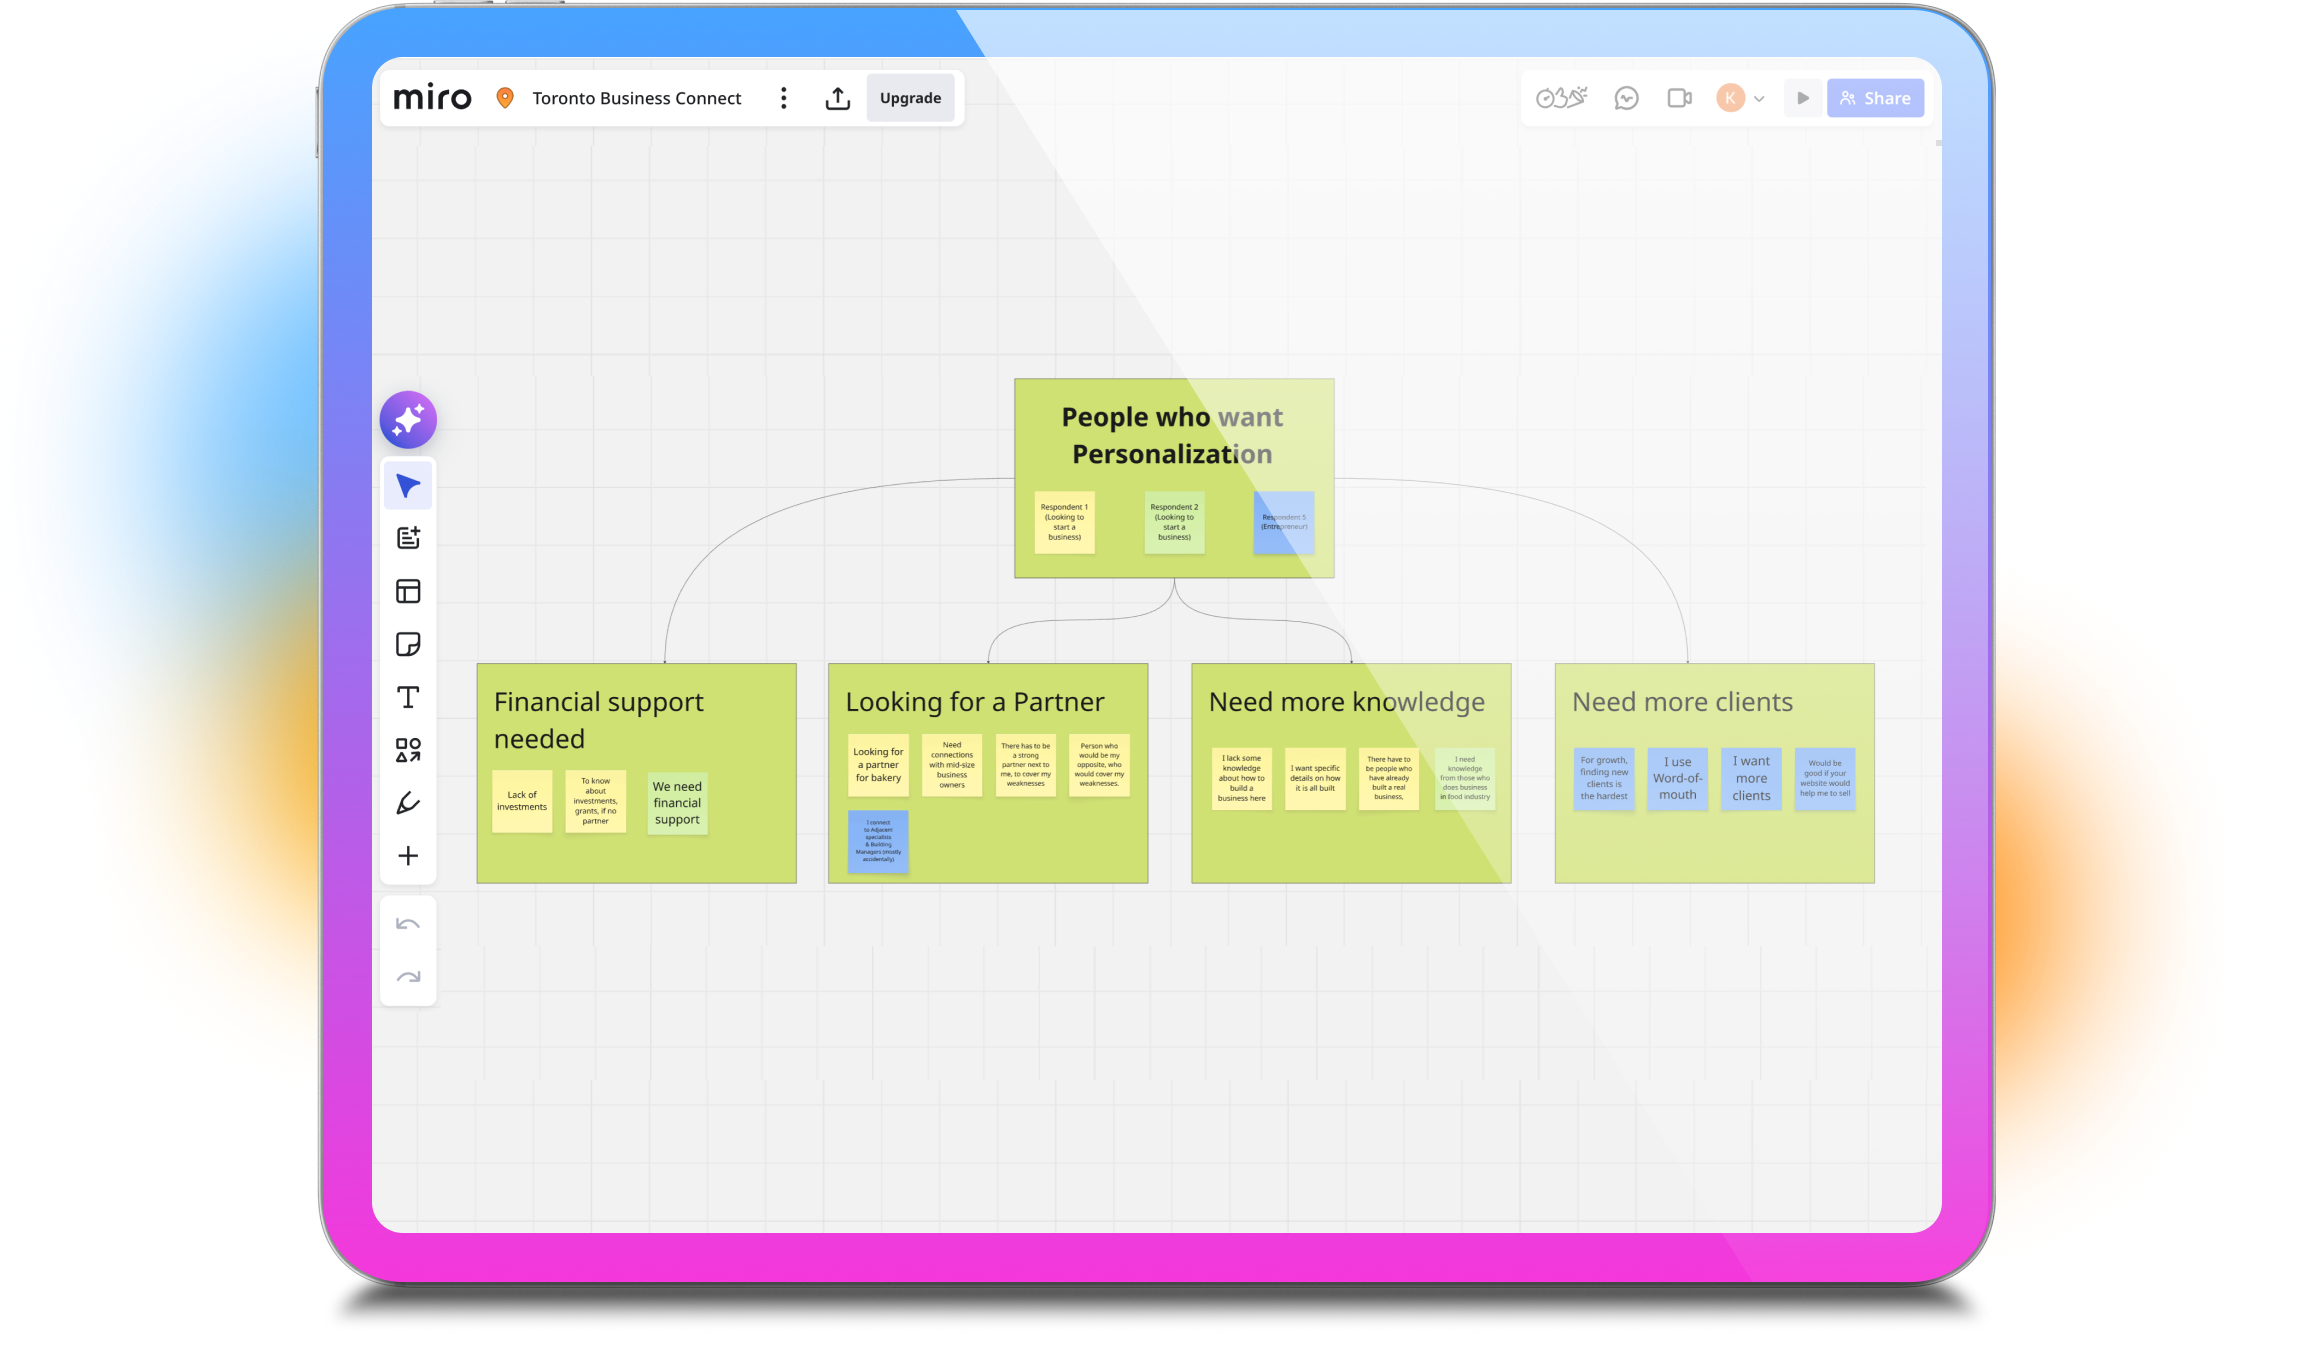Open the Shapes tool

coord(408,750)
